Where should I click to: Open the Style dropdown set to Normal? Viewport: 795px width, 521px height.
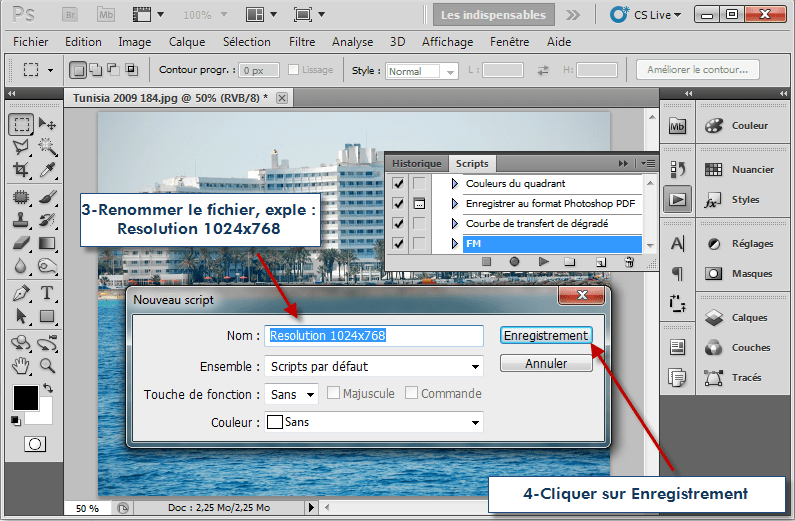coord(422,71)
